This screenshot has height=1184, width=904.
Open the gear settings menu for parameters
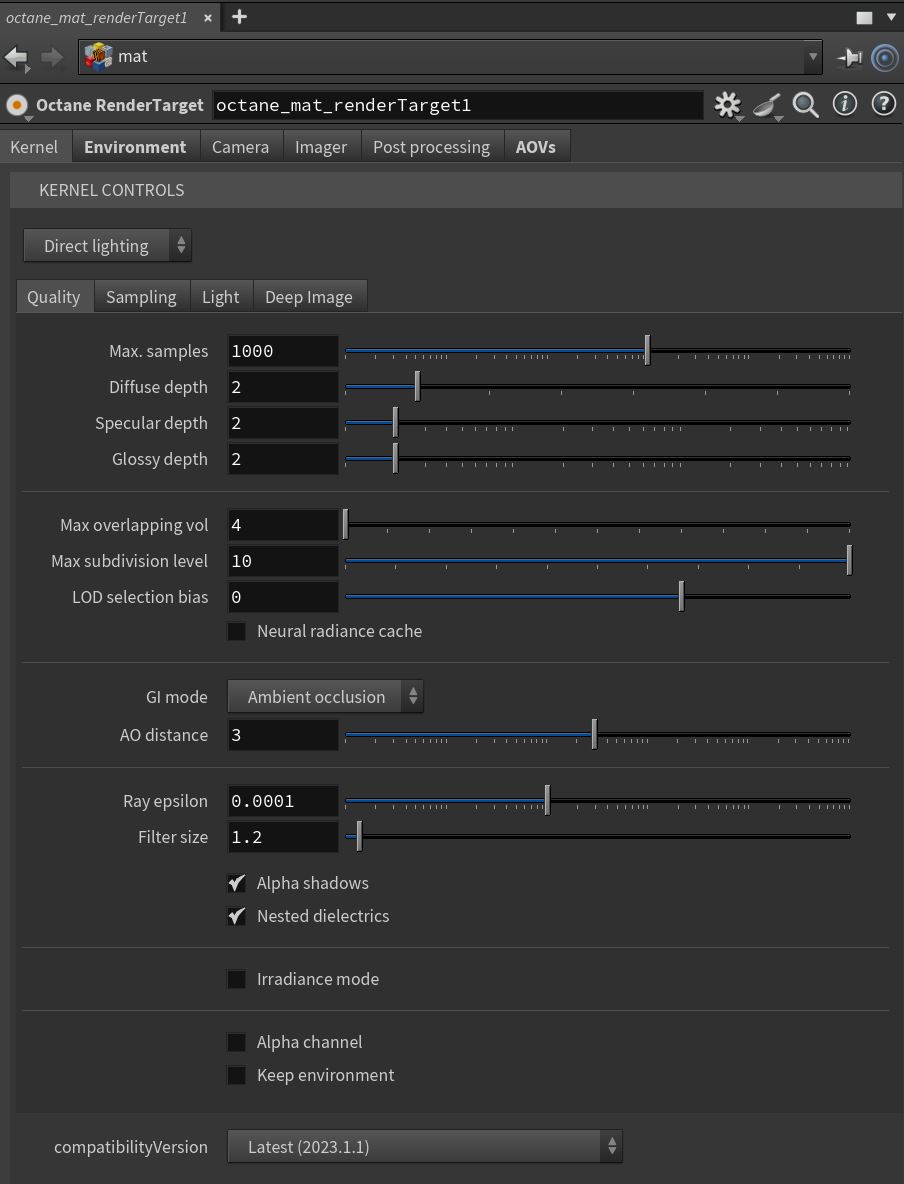pos(727,104)
